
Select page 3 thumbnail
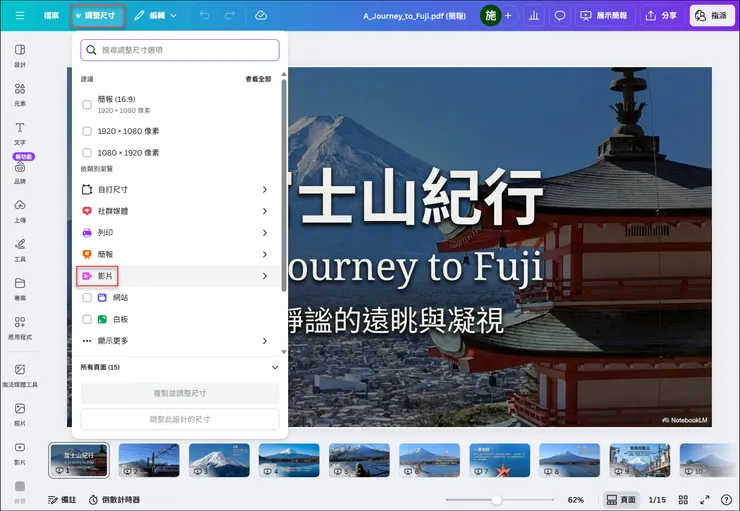tap(219, 460)
